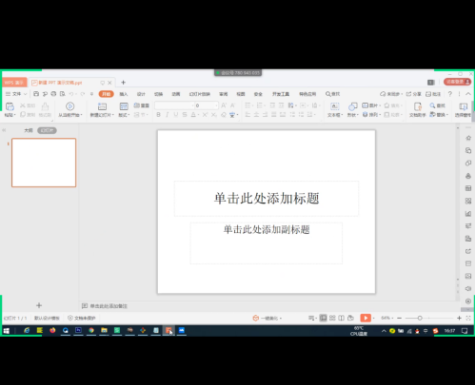Screen dimensions: 475x385
Task: Click the Undo arrow in quick access toolbar
Action: [x=71, y=94]
